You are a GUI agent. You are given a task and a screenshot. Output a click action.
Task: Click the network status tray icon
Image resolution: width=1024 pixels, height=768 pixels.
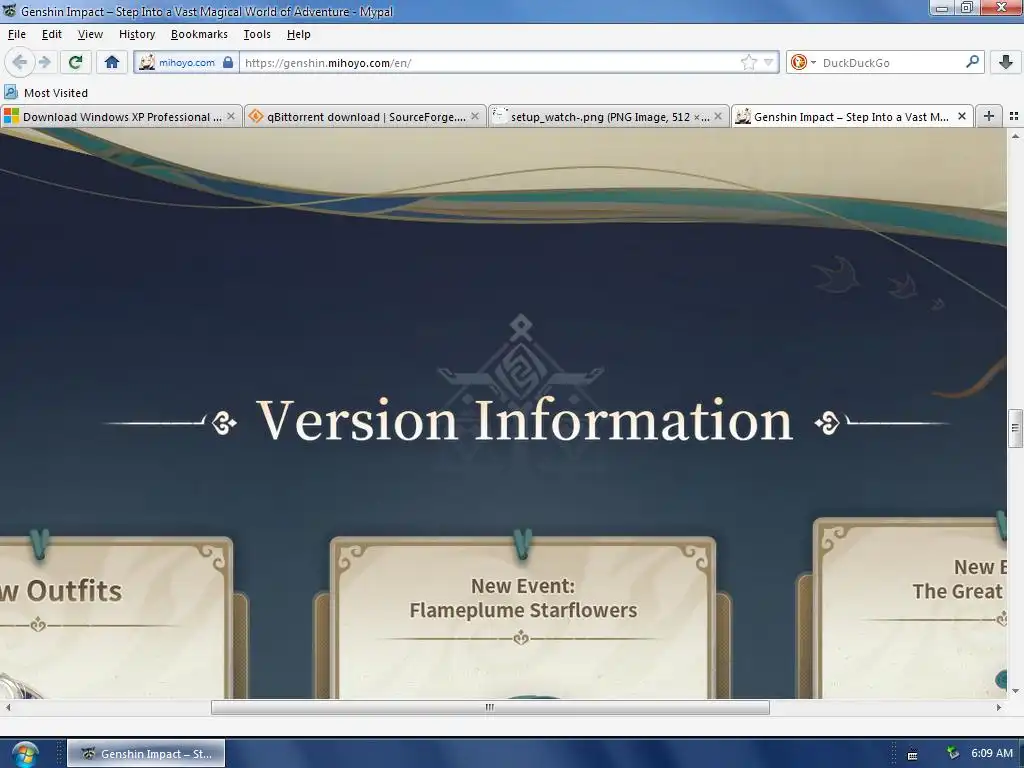coord(953,753)
